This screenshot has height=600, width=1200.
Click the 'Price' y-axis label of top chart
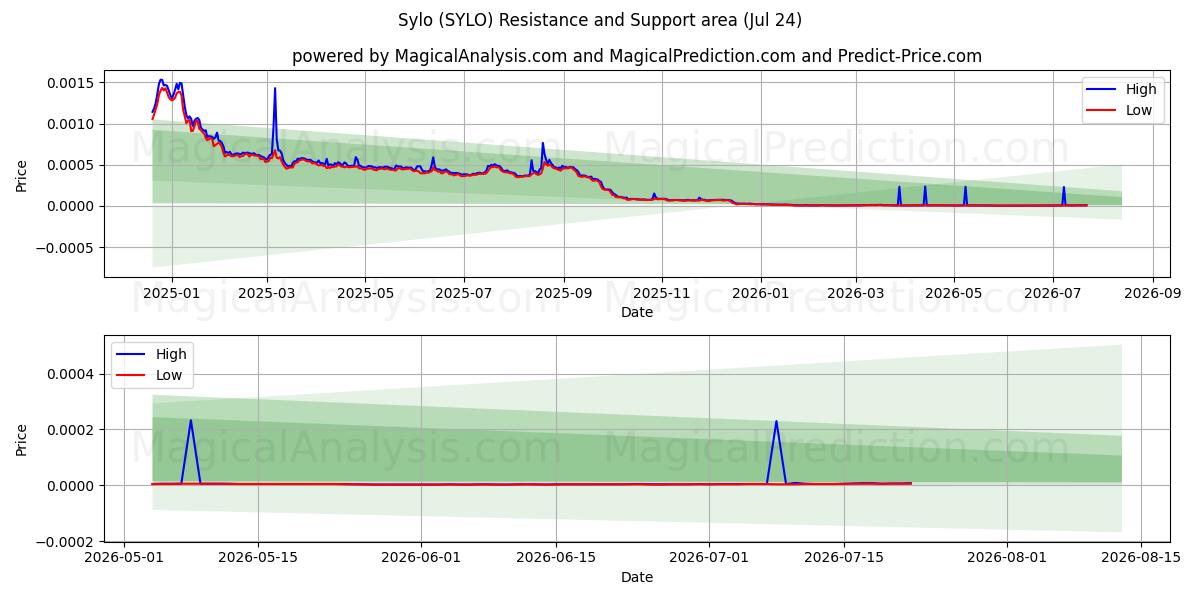[22, 174]
